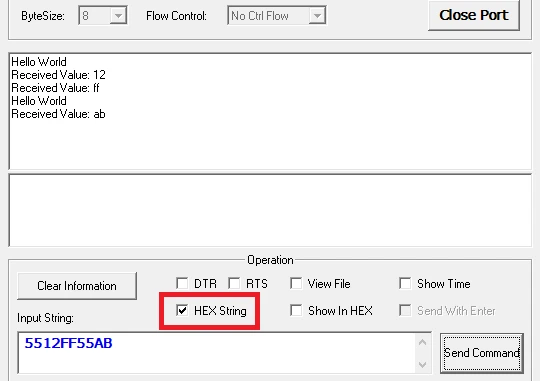
Task: Click the second 'Hello World' line
Action: (39, 101)
